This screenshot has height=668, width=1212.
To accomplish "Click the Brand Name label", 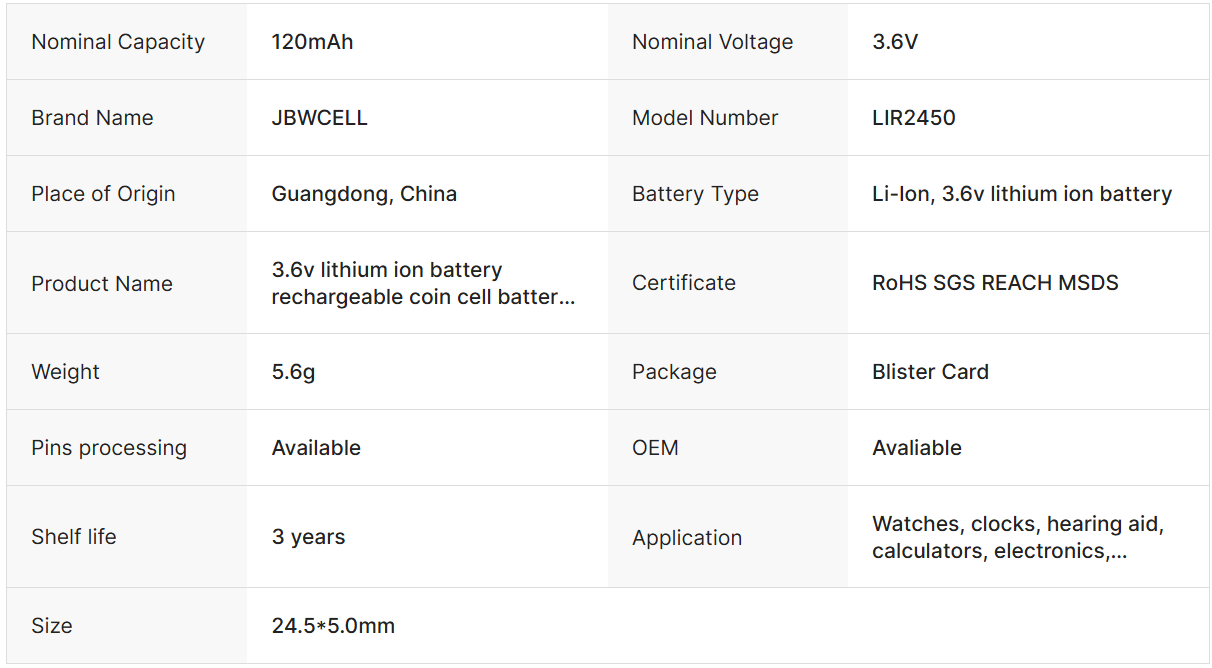I will tap(92, 118).
